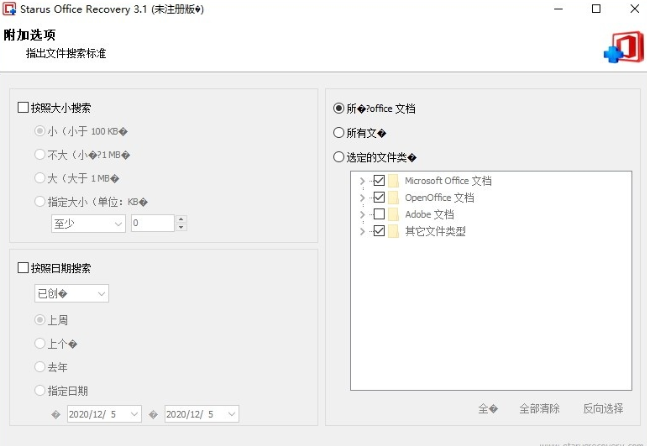Expand the Microsoft Office 文档 tree node
This screenshot has height=446, width=647.
coord(362,181)
